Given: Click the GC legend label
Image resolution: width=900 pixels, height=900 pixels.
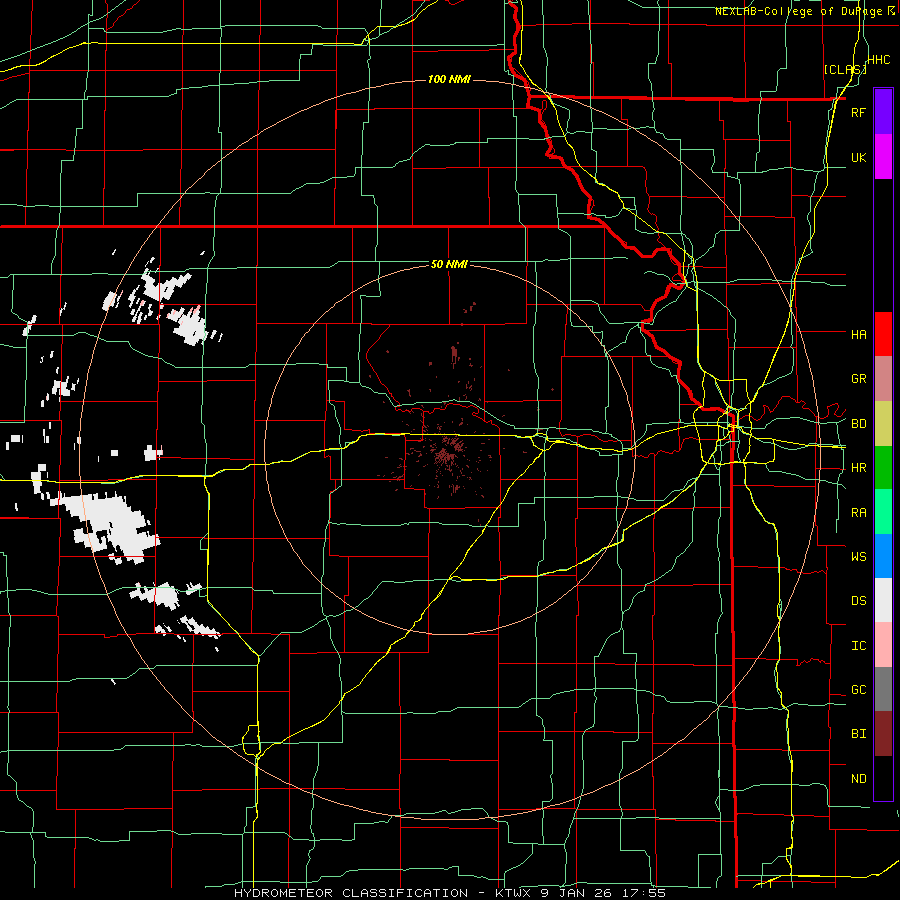Looking at the screenshot, I should (858, 690).
